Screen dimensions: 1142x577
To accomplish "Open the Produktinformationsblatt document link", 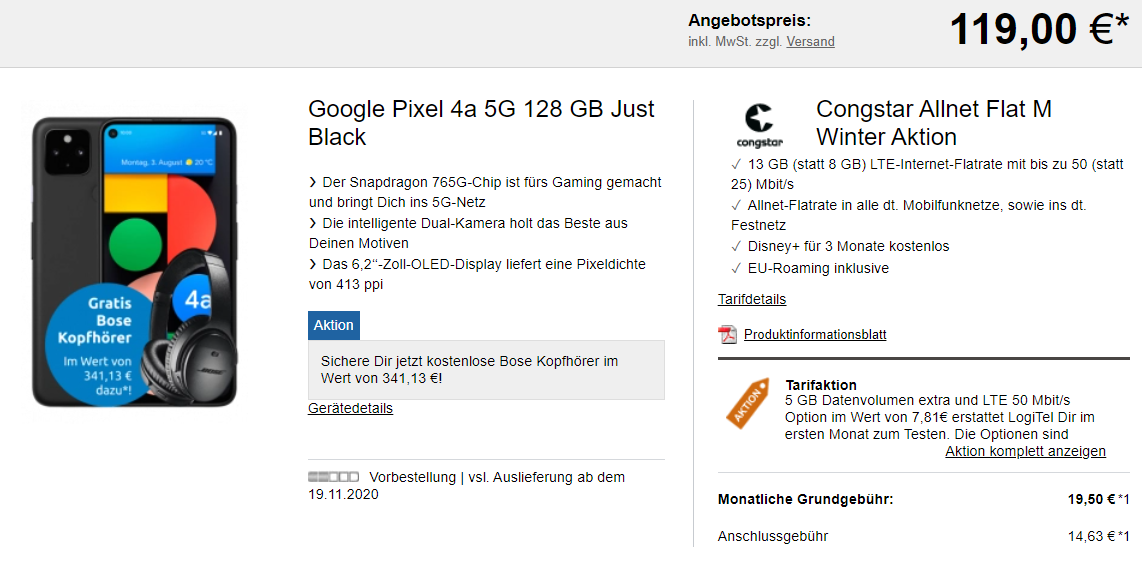I will pos(815,335).
